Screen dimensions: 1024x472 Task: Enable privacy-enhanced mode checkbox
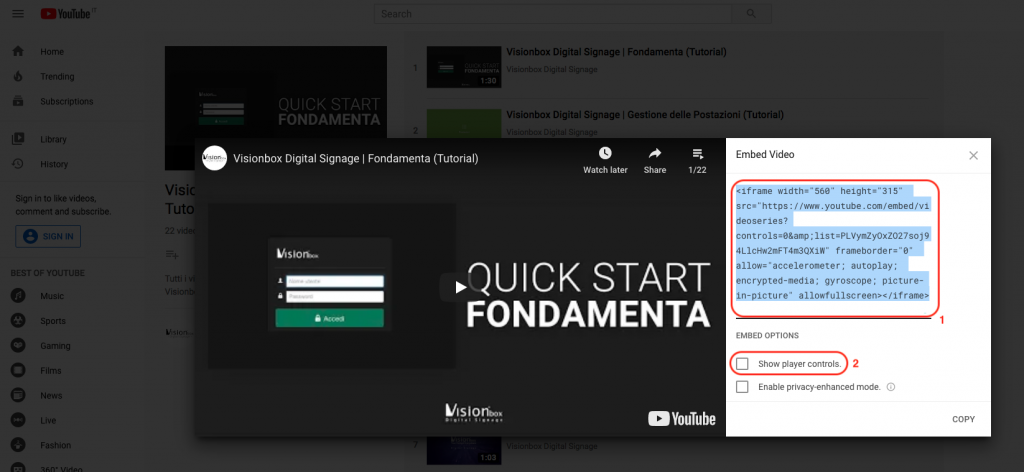coord(742,386)
